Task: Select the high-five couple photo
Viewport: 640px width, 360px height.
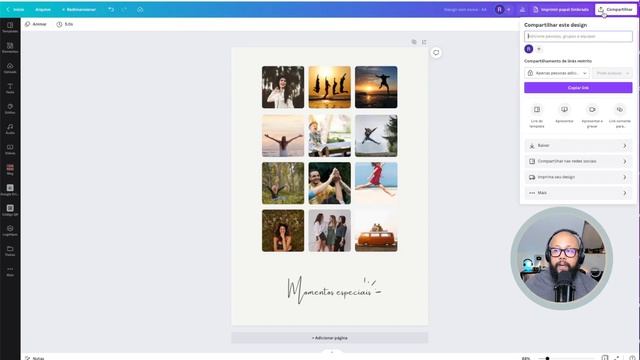Action: tap(329, 183)
